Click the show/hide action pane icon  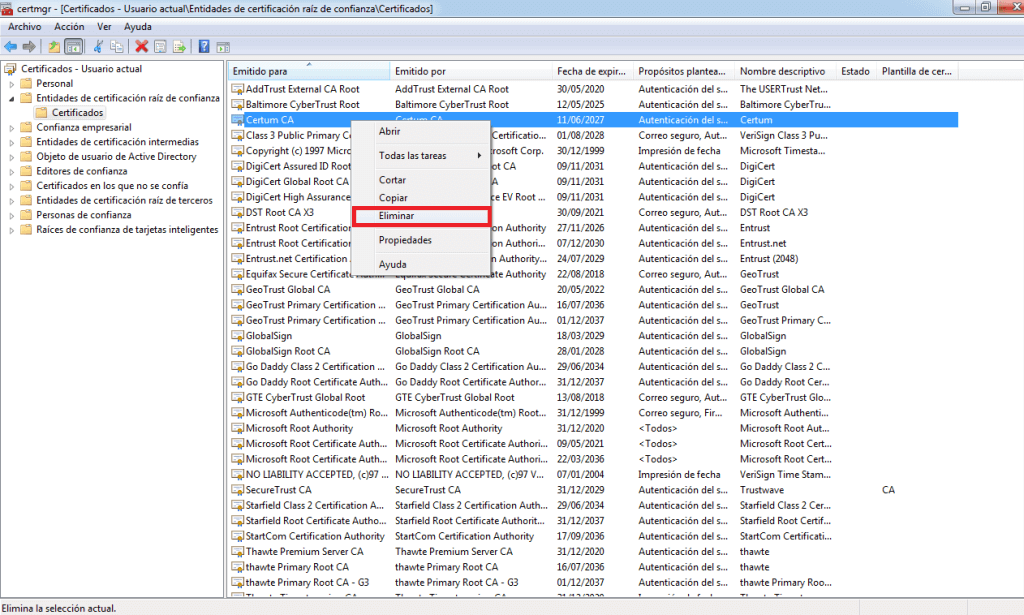click(223, 47)
